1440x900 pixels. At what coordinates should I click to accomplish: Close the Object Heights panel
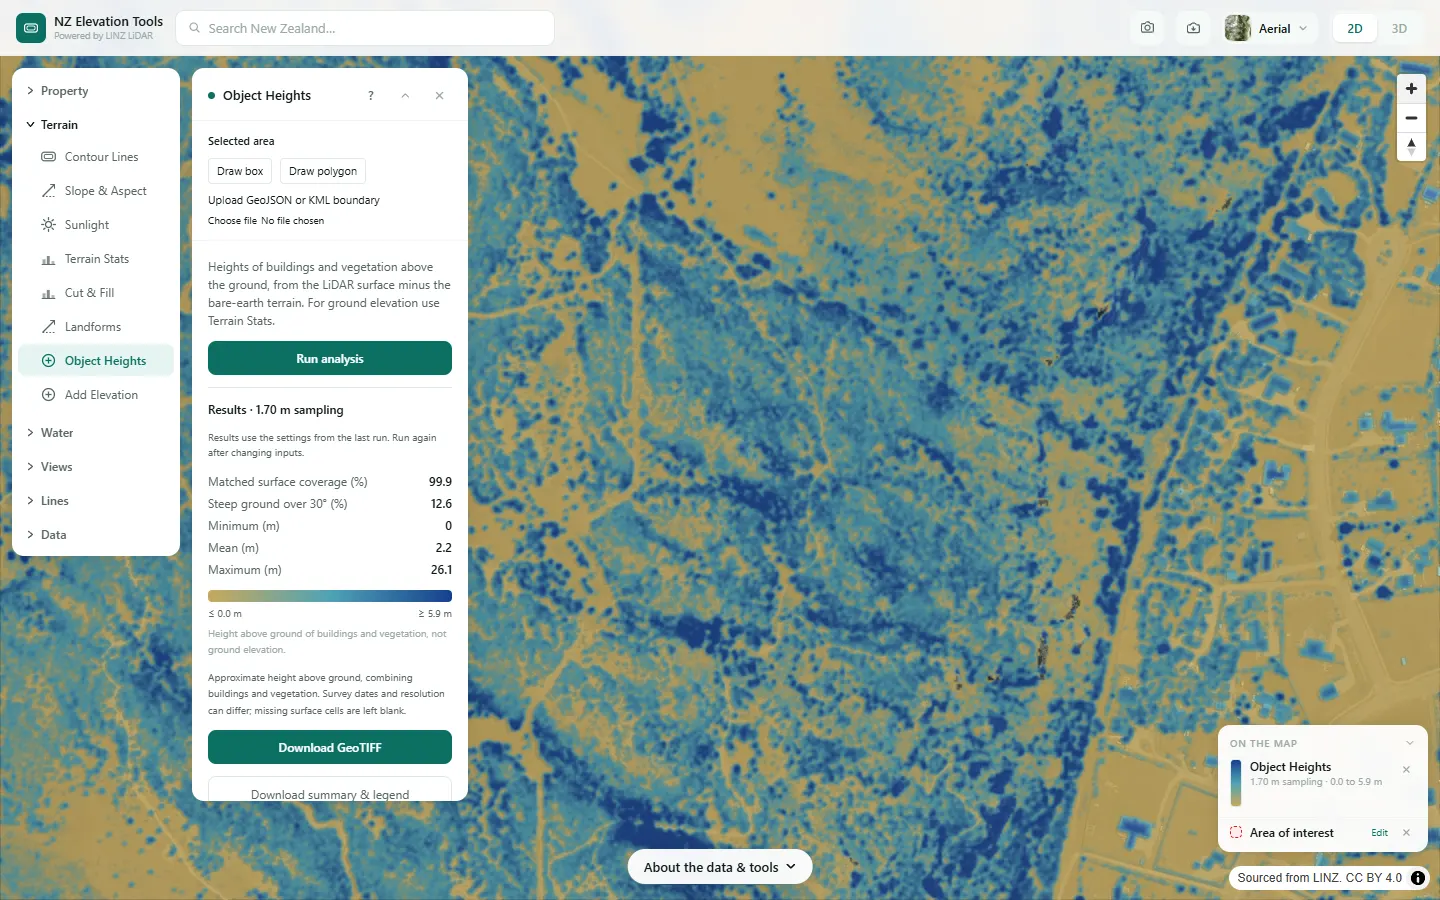(439, 96)
